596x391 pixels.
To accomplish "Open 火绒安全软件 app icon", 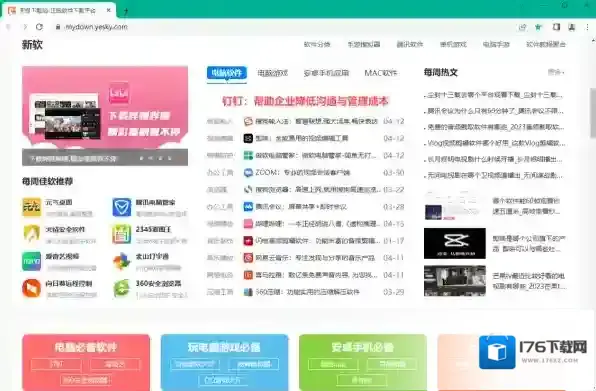I will point(32,234).
